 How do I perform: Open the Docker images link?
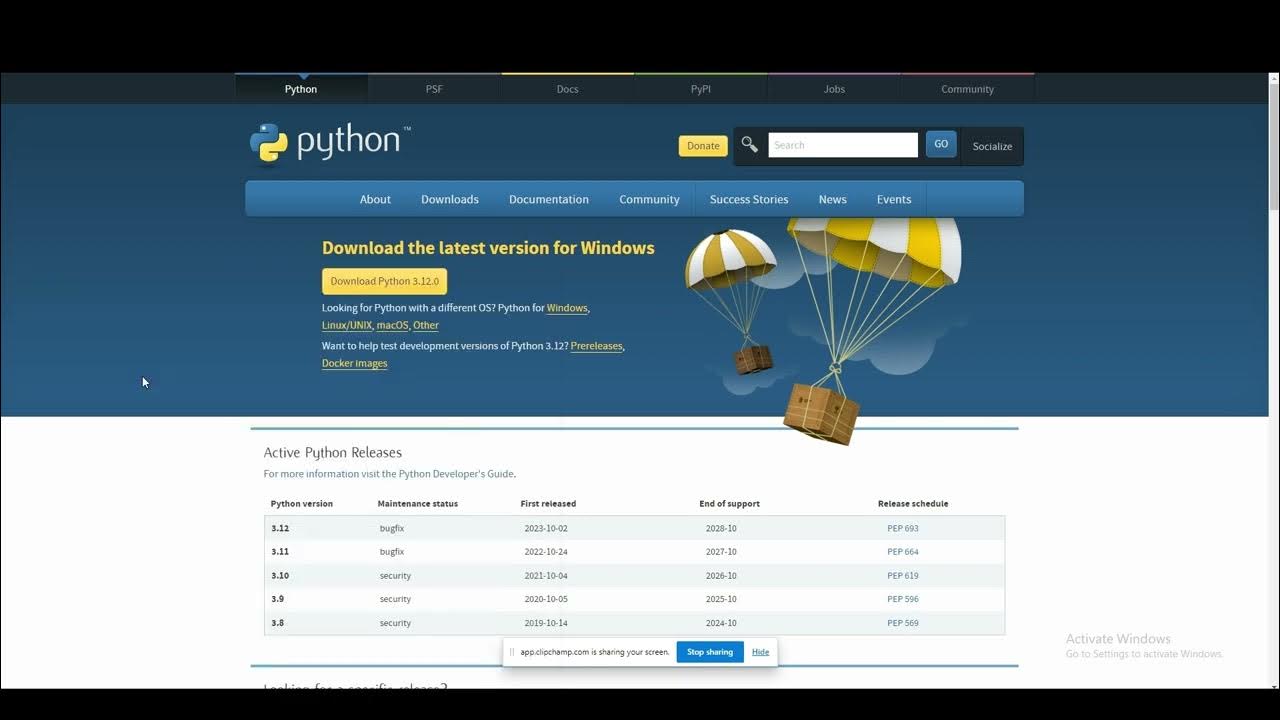(354, 363)
